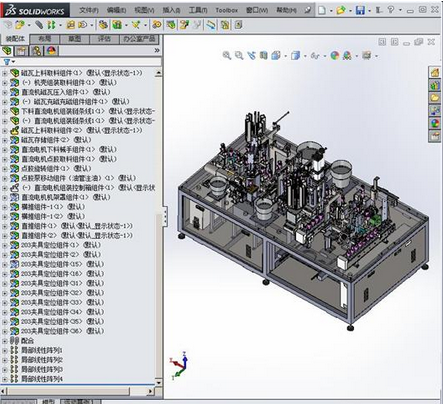The width and height of the screenshot is (444, 404).
Task: Open the filter funnel dropdown arrow
Action: point(13,62)
